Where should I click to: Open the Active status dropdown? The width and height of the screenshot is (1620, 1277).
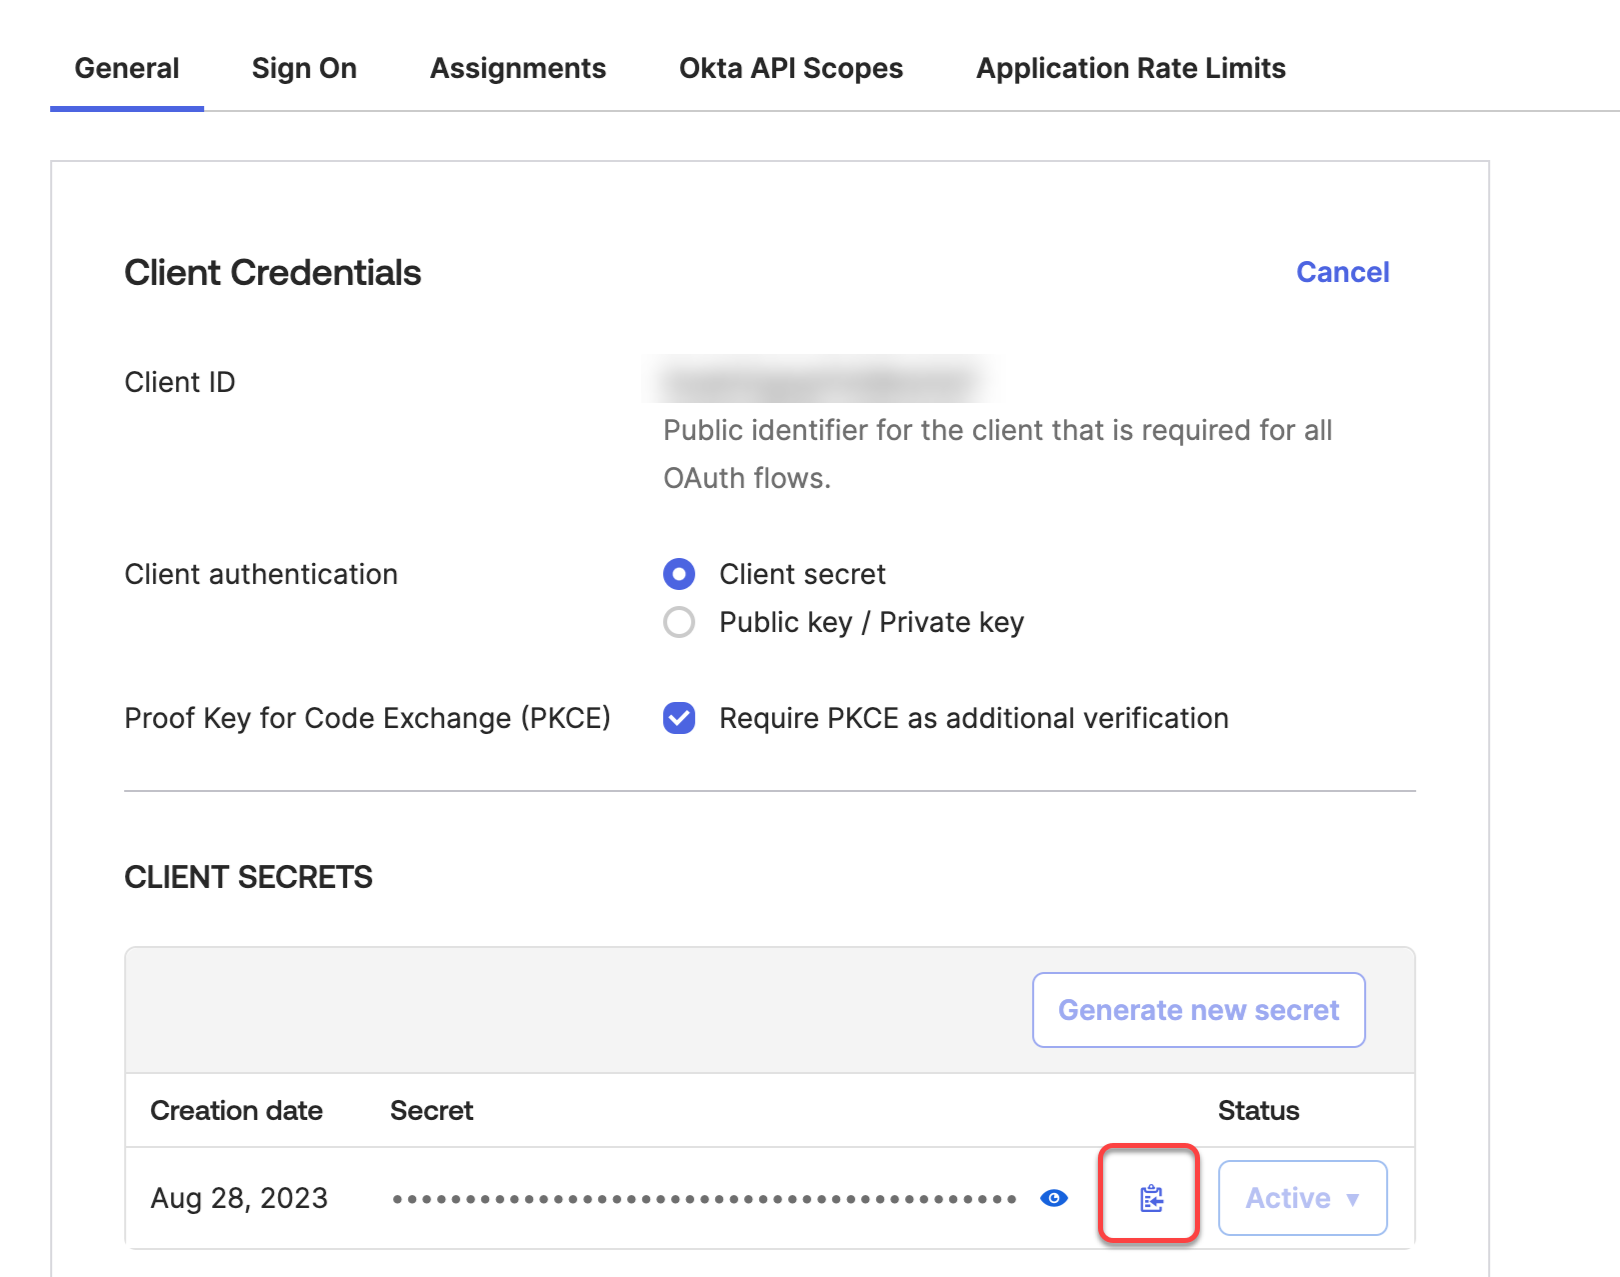pos(1302,1198)
